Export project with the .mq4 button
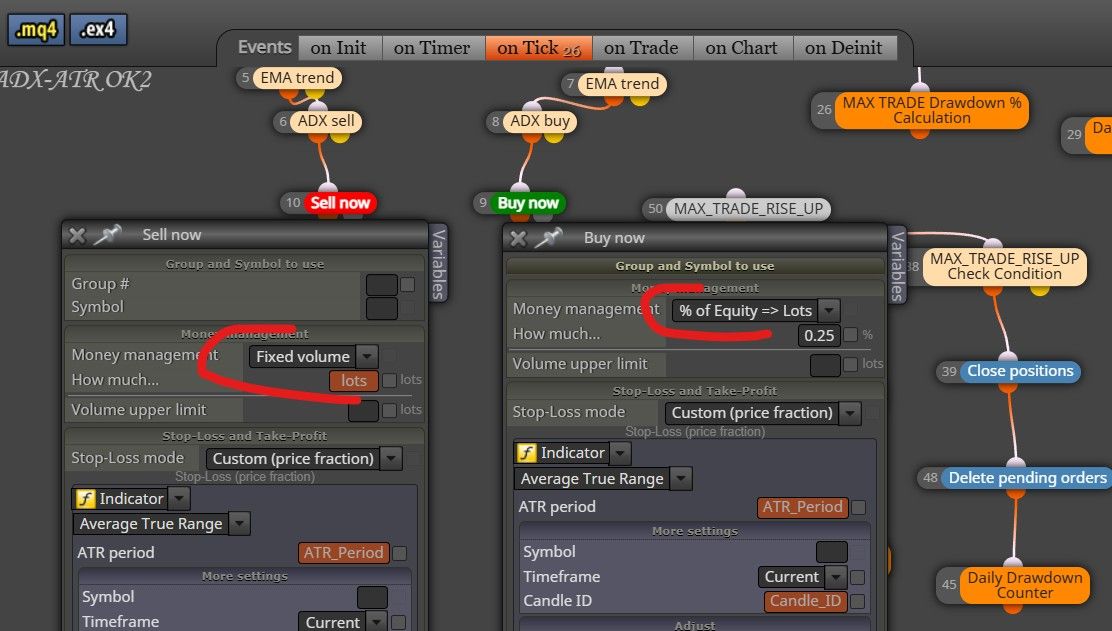This screenshot has width=1112, height=631. [35, 30]
